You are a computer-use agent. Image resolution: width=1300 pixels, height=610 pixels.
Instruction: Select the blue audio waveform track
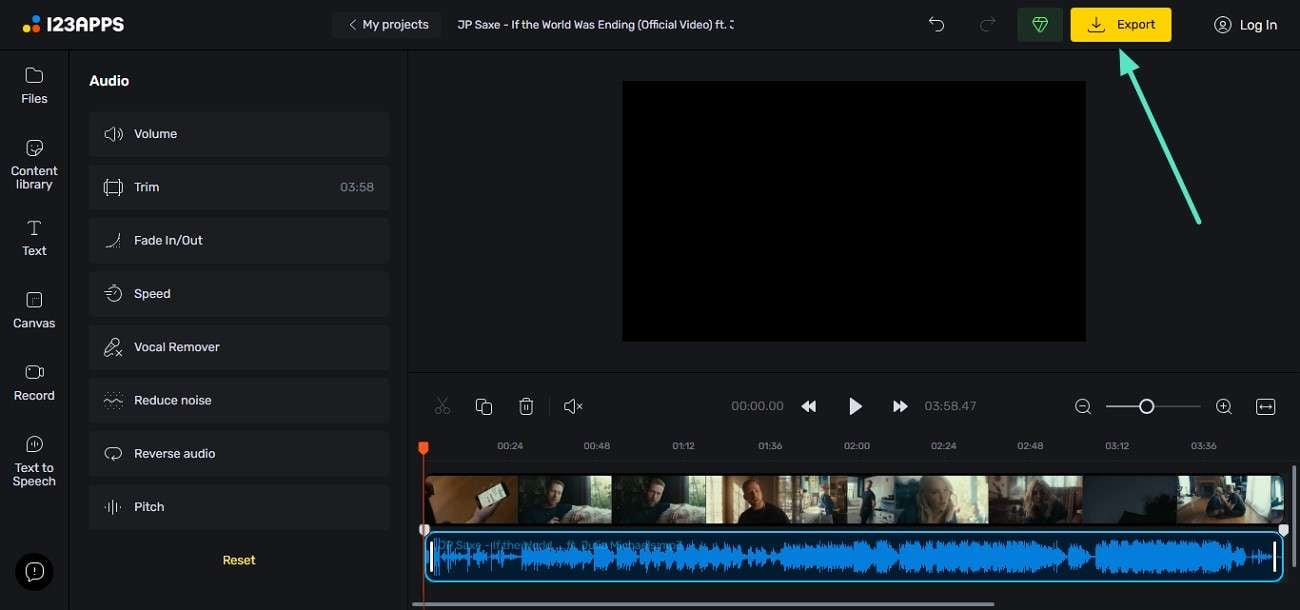854,557
